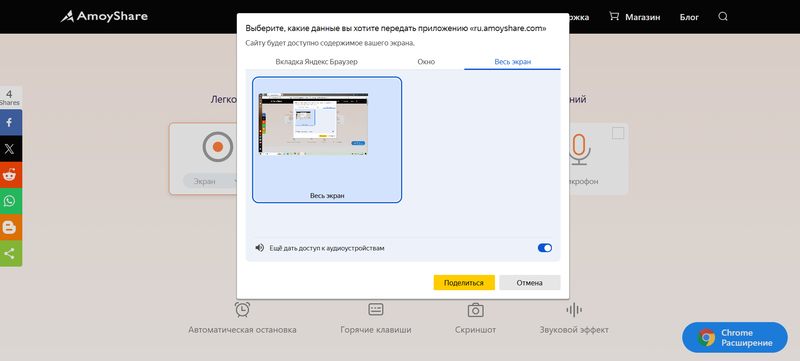Screen dimensions: 800x361
Task: Click the microphone icon
Action: (x=579, y=149)
